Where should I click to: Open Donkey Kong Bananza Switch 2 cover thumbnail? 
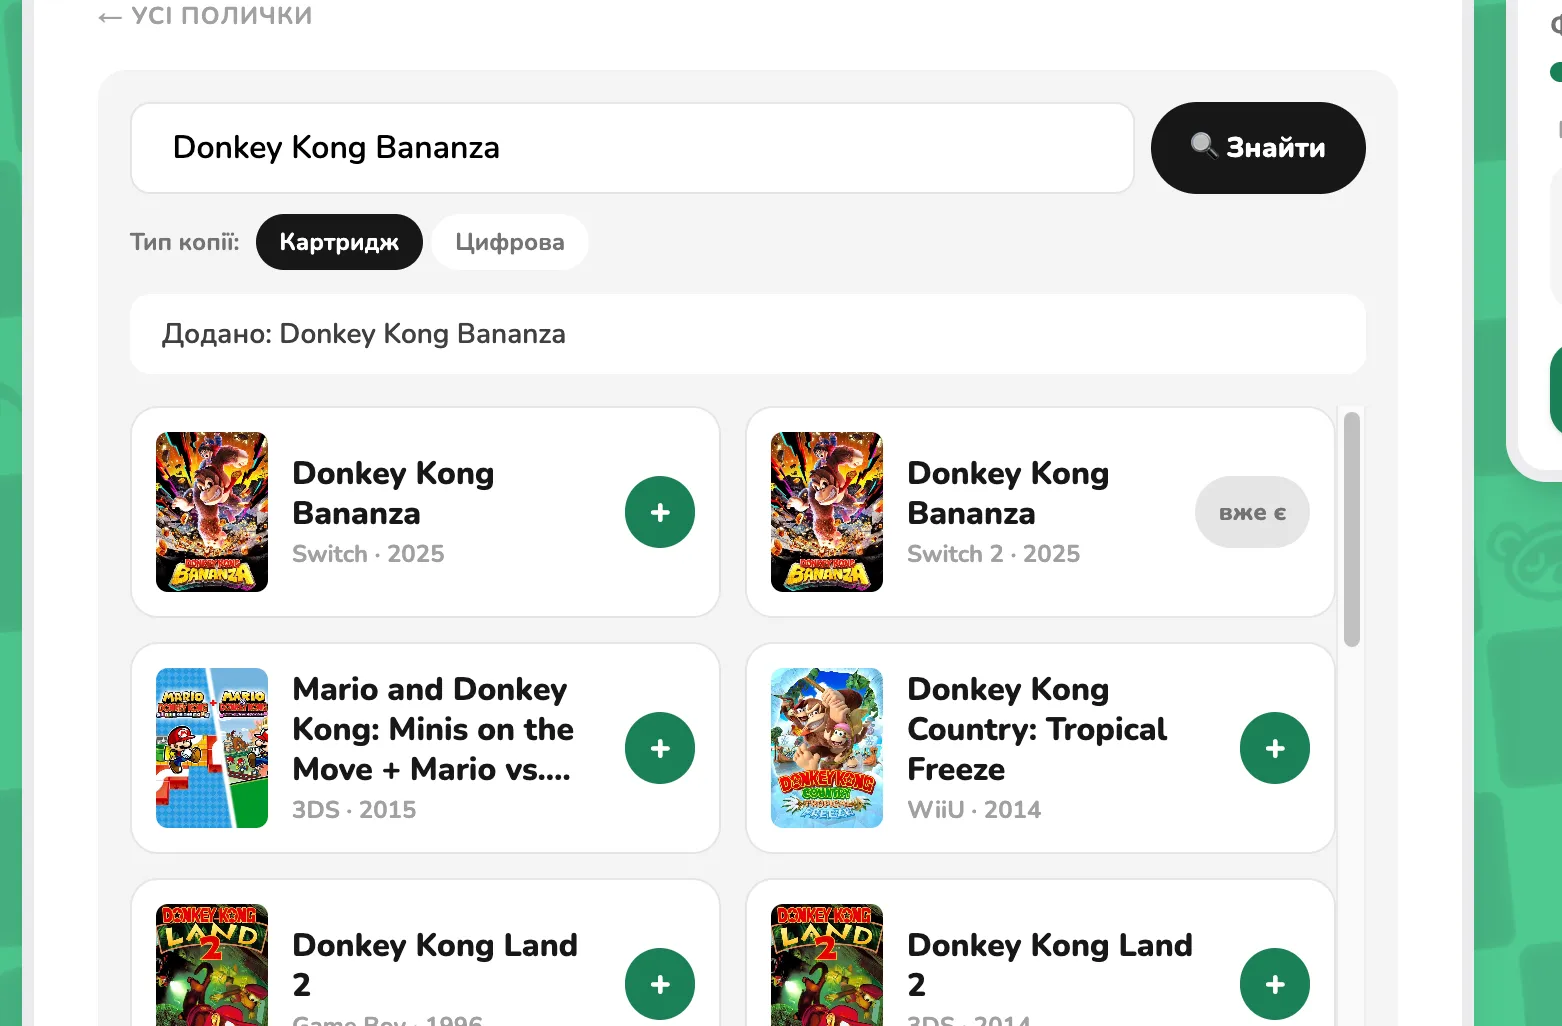827,512
